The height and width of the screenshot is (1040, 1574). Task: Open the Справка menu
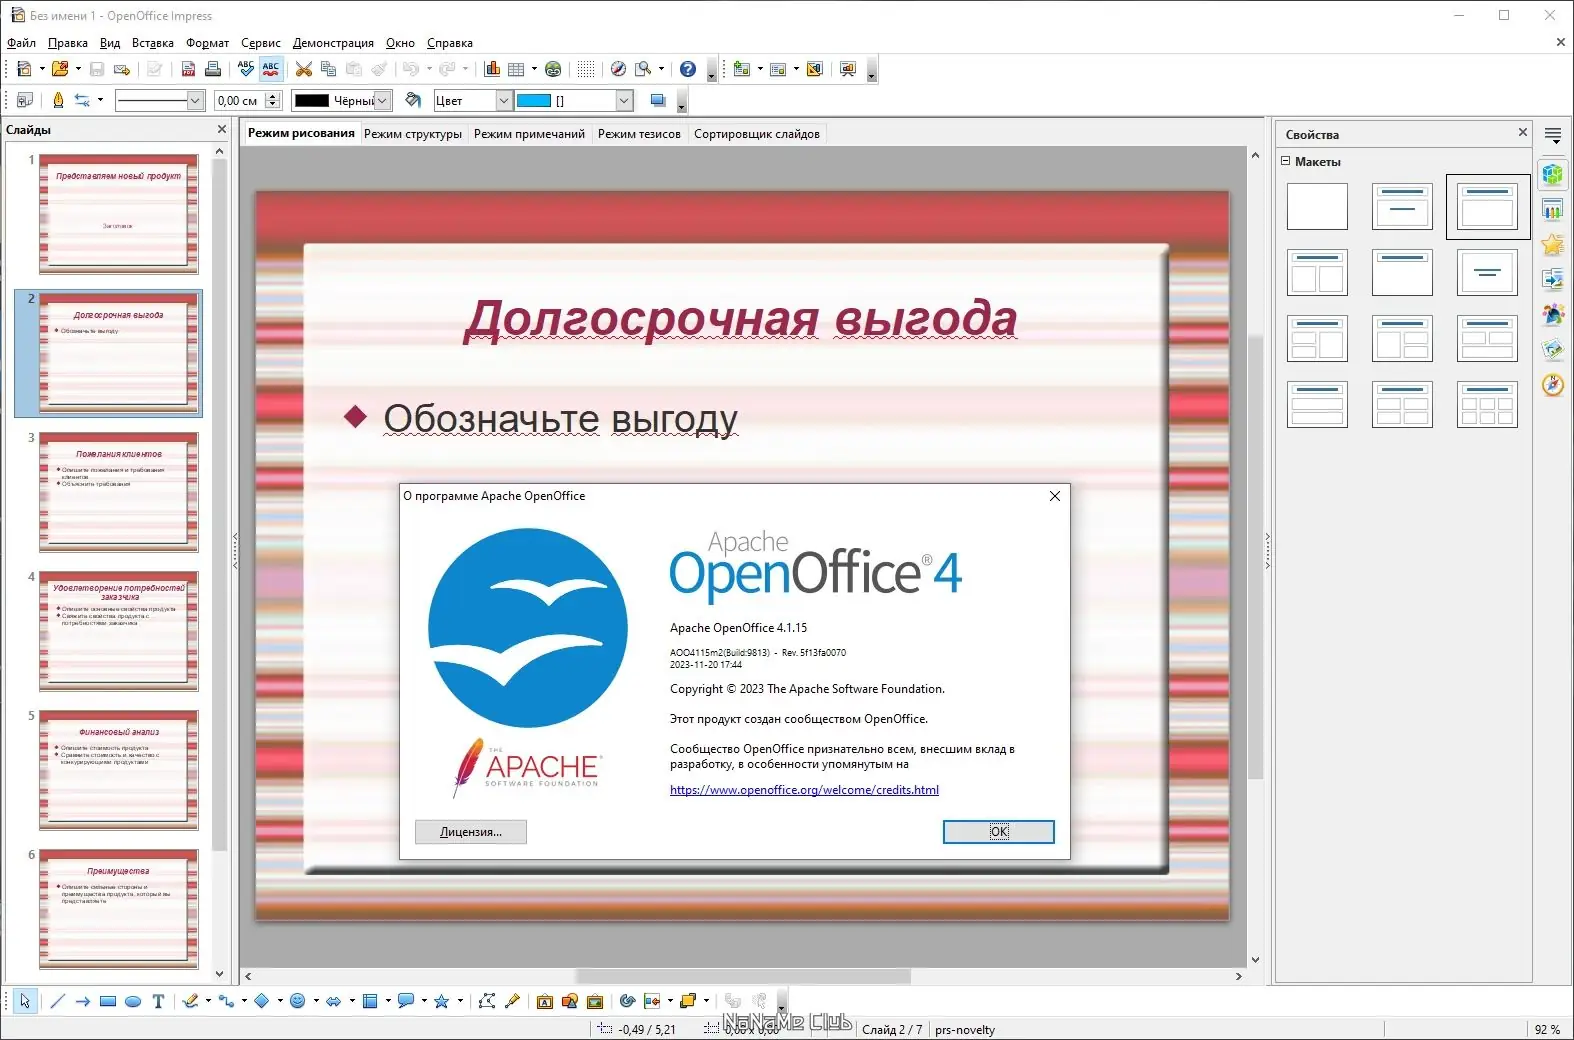(450, 43)
